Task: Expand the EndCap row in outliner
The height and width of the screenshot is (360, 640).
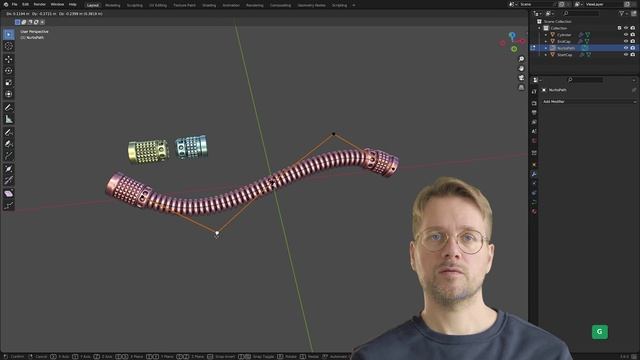Action: pyautogui.click(x=546, y=42)
